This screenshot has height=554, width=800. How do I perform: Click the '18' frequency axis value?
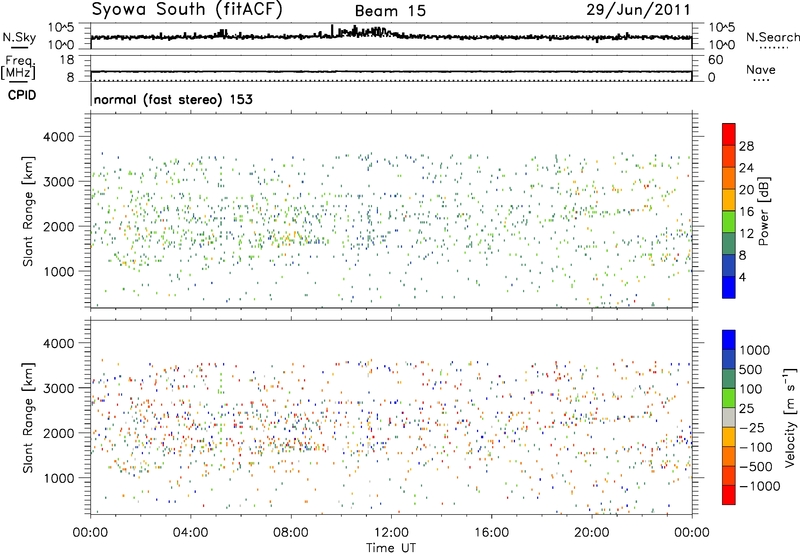[x=66, y=60]
